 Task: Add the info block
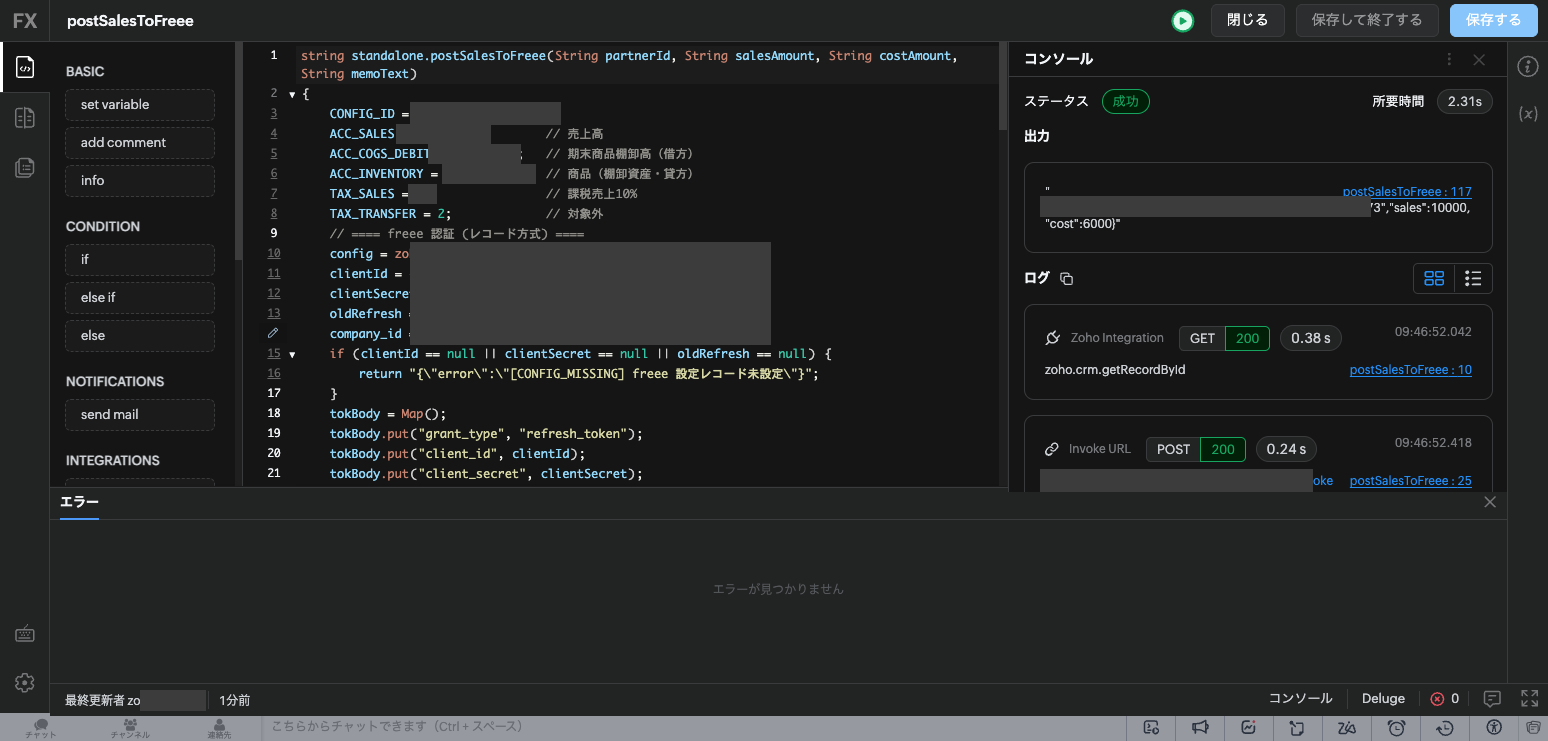click(x=140, y=181)
